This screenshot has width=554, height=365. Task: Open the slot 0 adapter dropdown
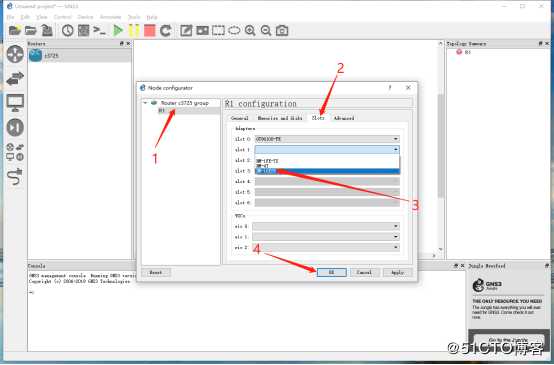click(327, 139)
